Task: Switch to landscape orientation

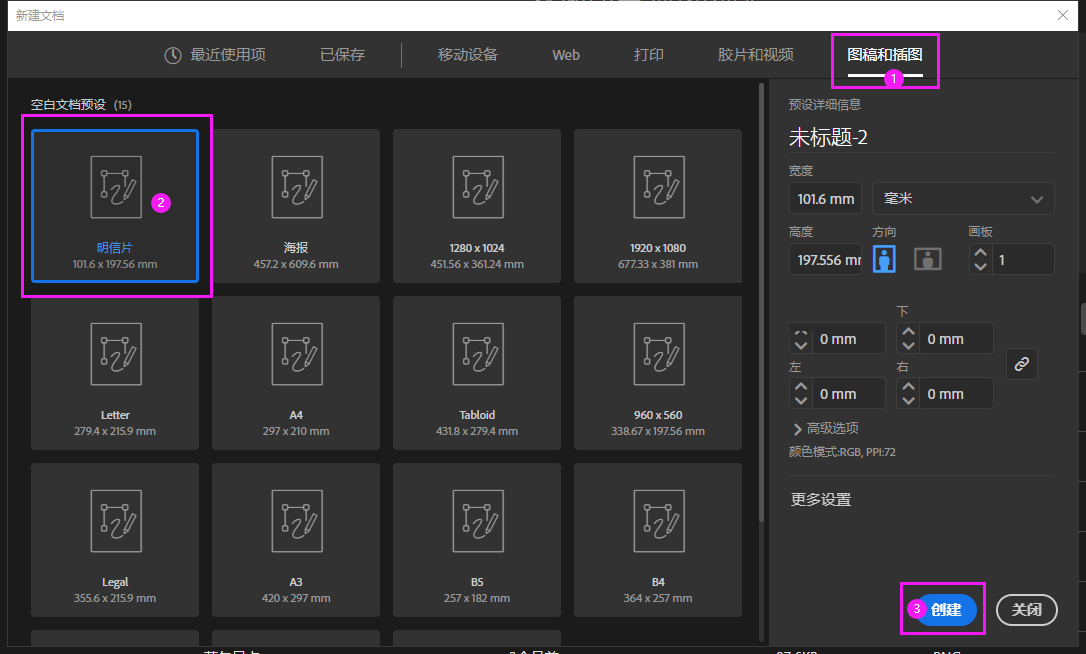Action: click(x=927, y=258)
